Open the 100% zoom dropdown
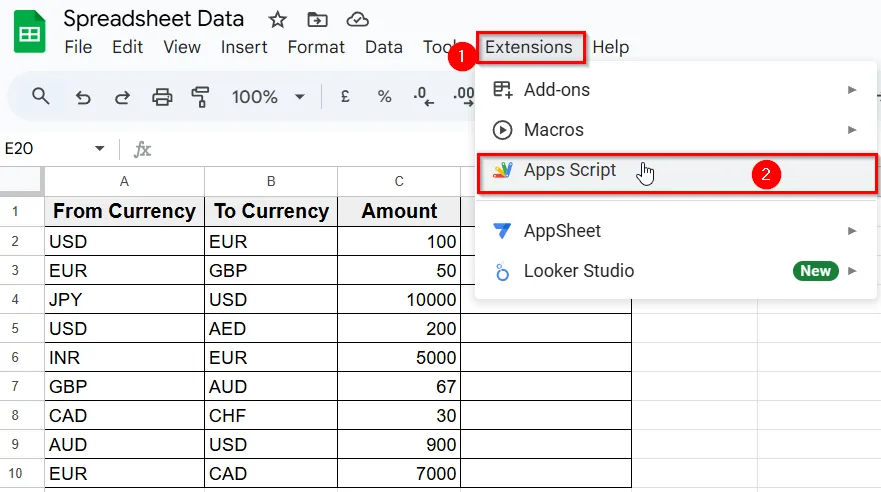 pos(300,97)
